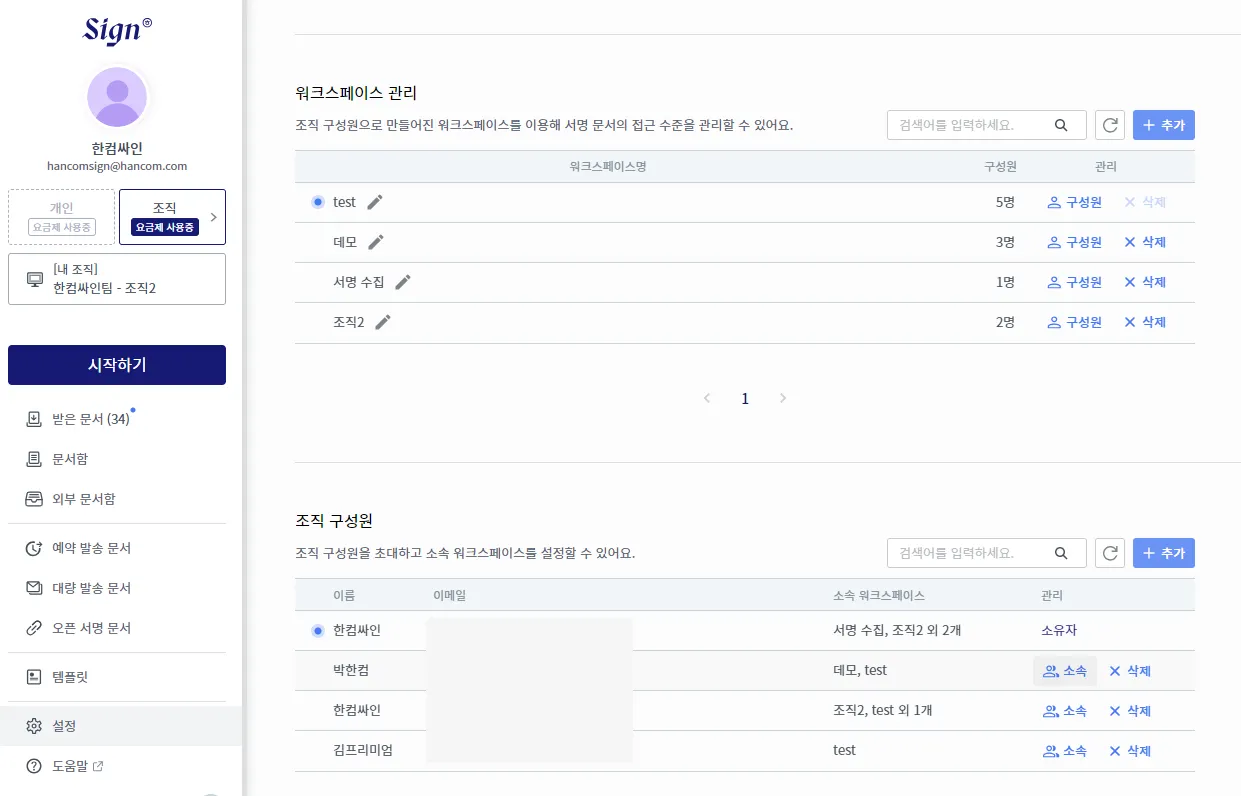Refresh the organization members list
Viewport: 1241px width, 796px height.
[1109, 553]
